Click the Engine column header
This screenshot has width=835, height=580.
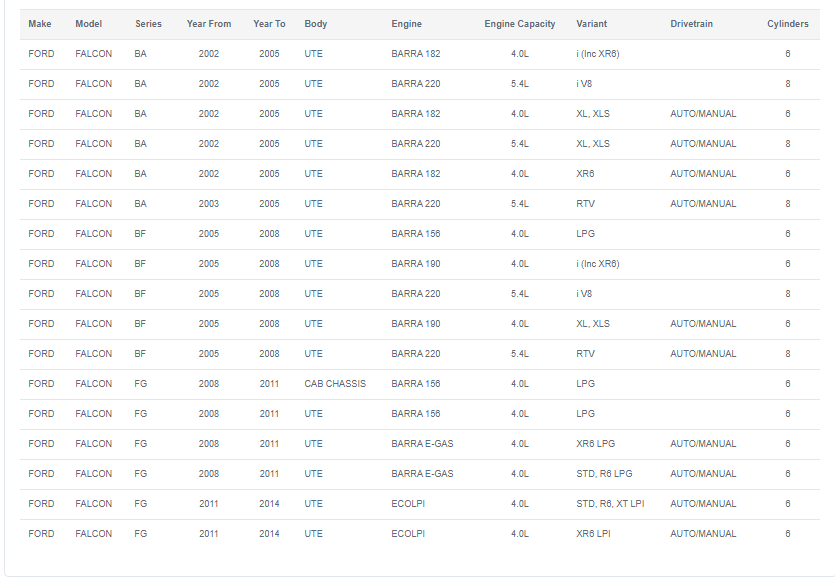click(406, 24)
